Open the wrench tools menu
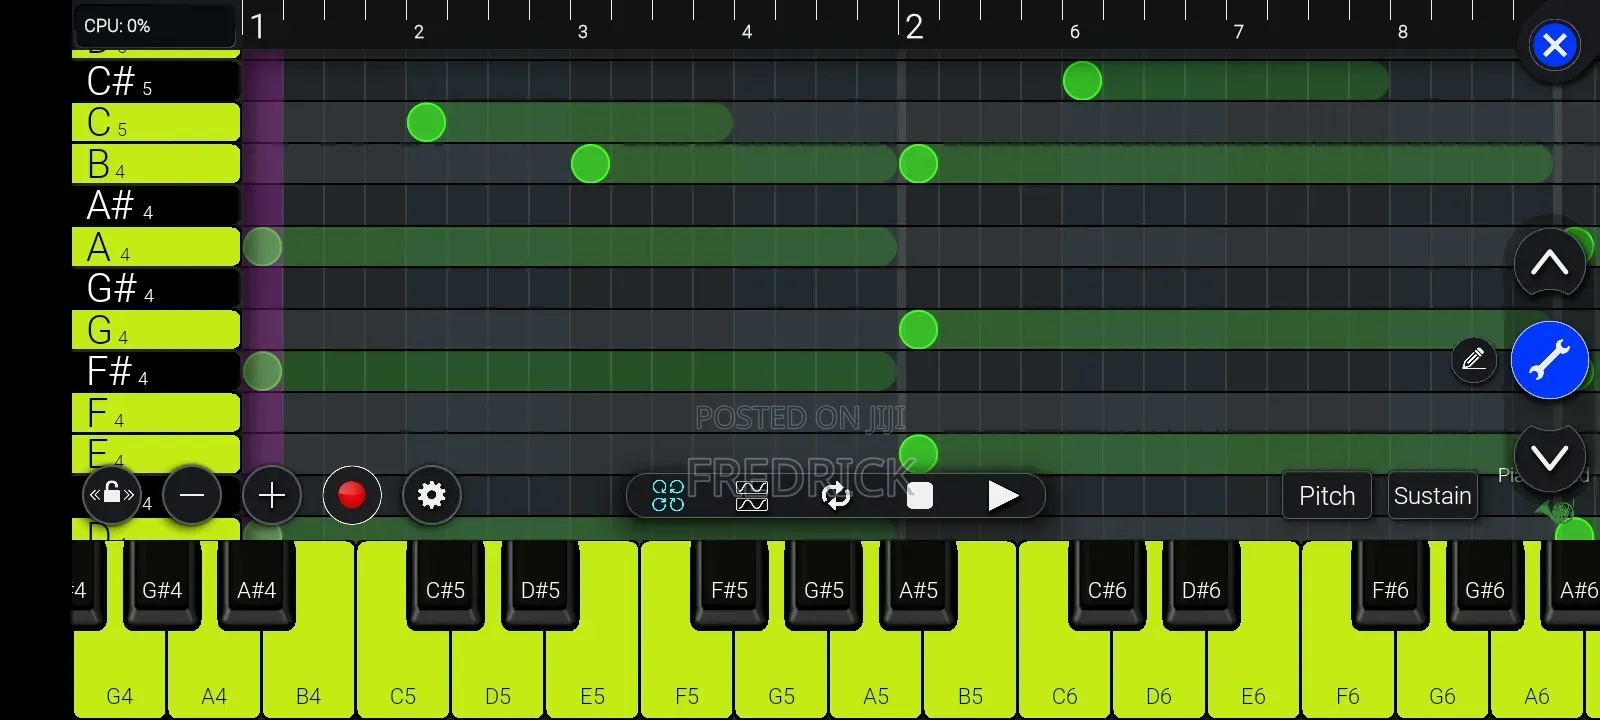1600x720 pixels. point(1549,360)
